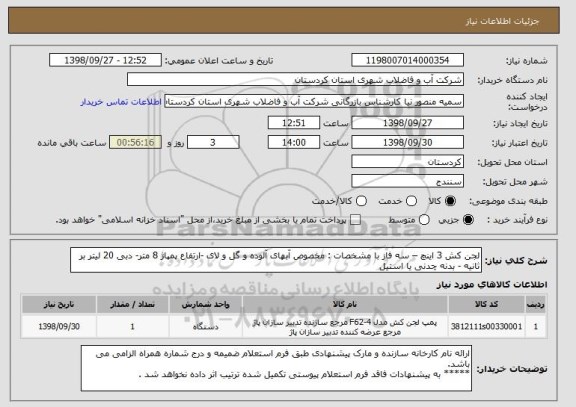Open the اطلاعات تماس خریدار link

click(x=121, y=102)
